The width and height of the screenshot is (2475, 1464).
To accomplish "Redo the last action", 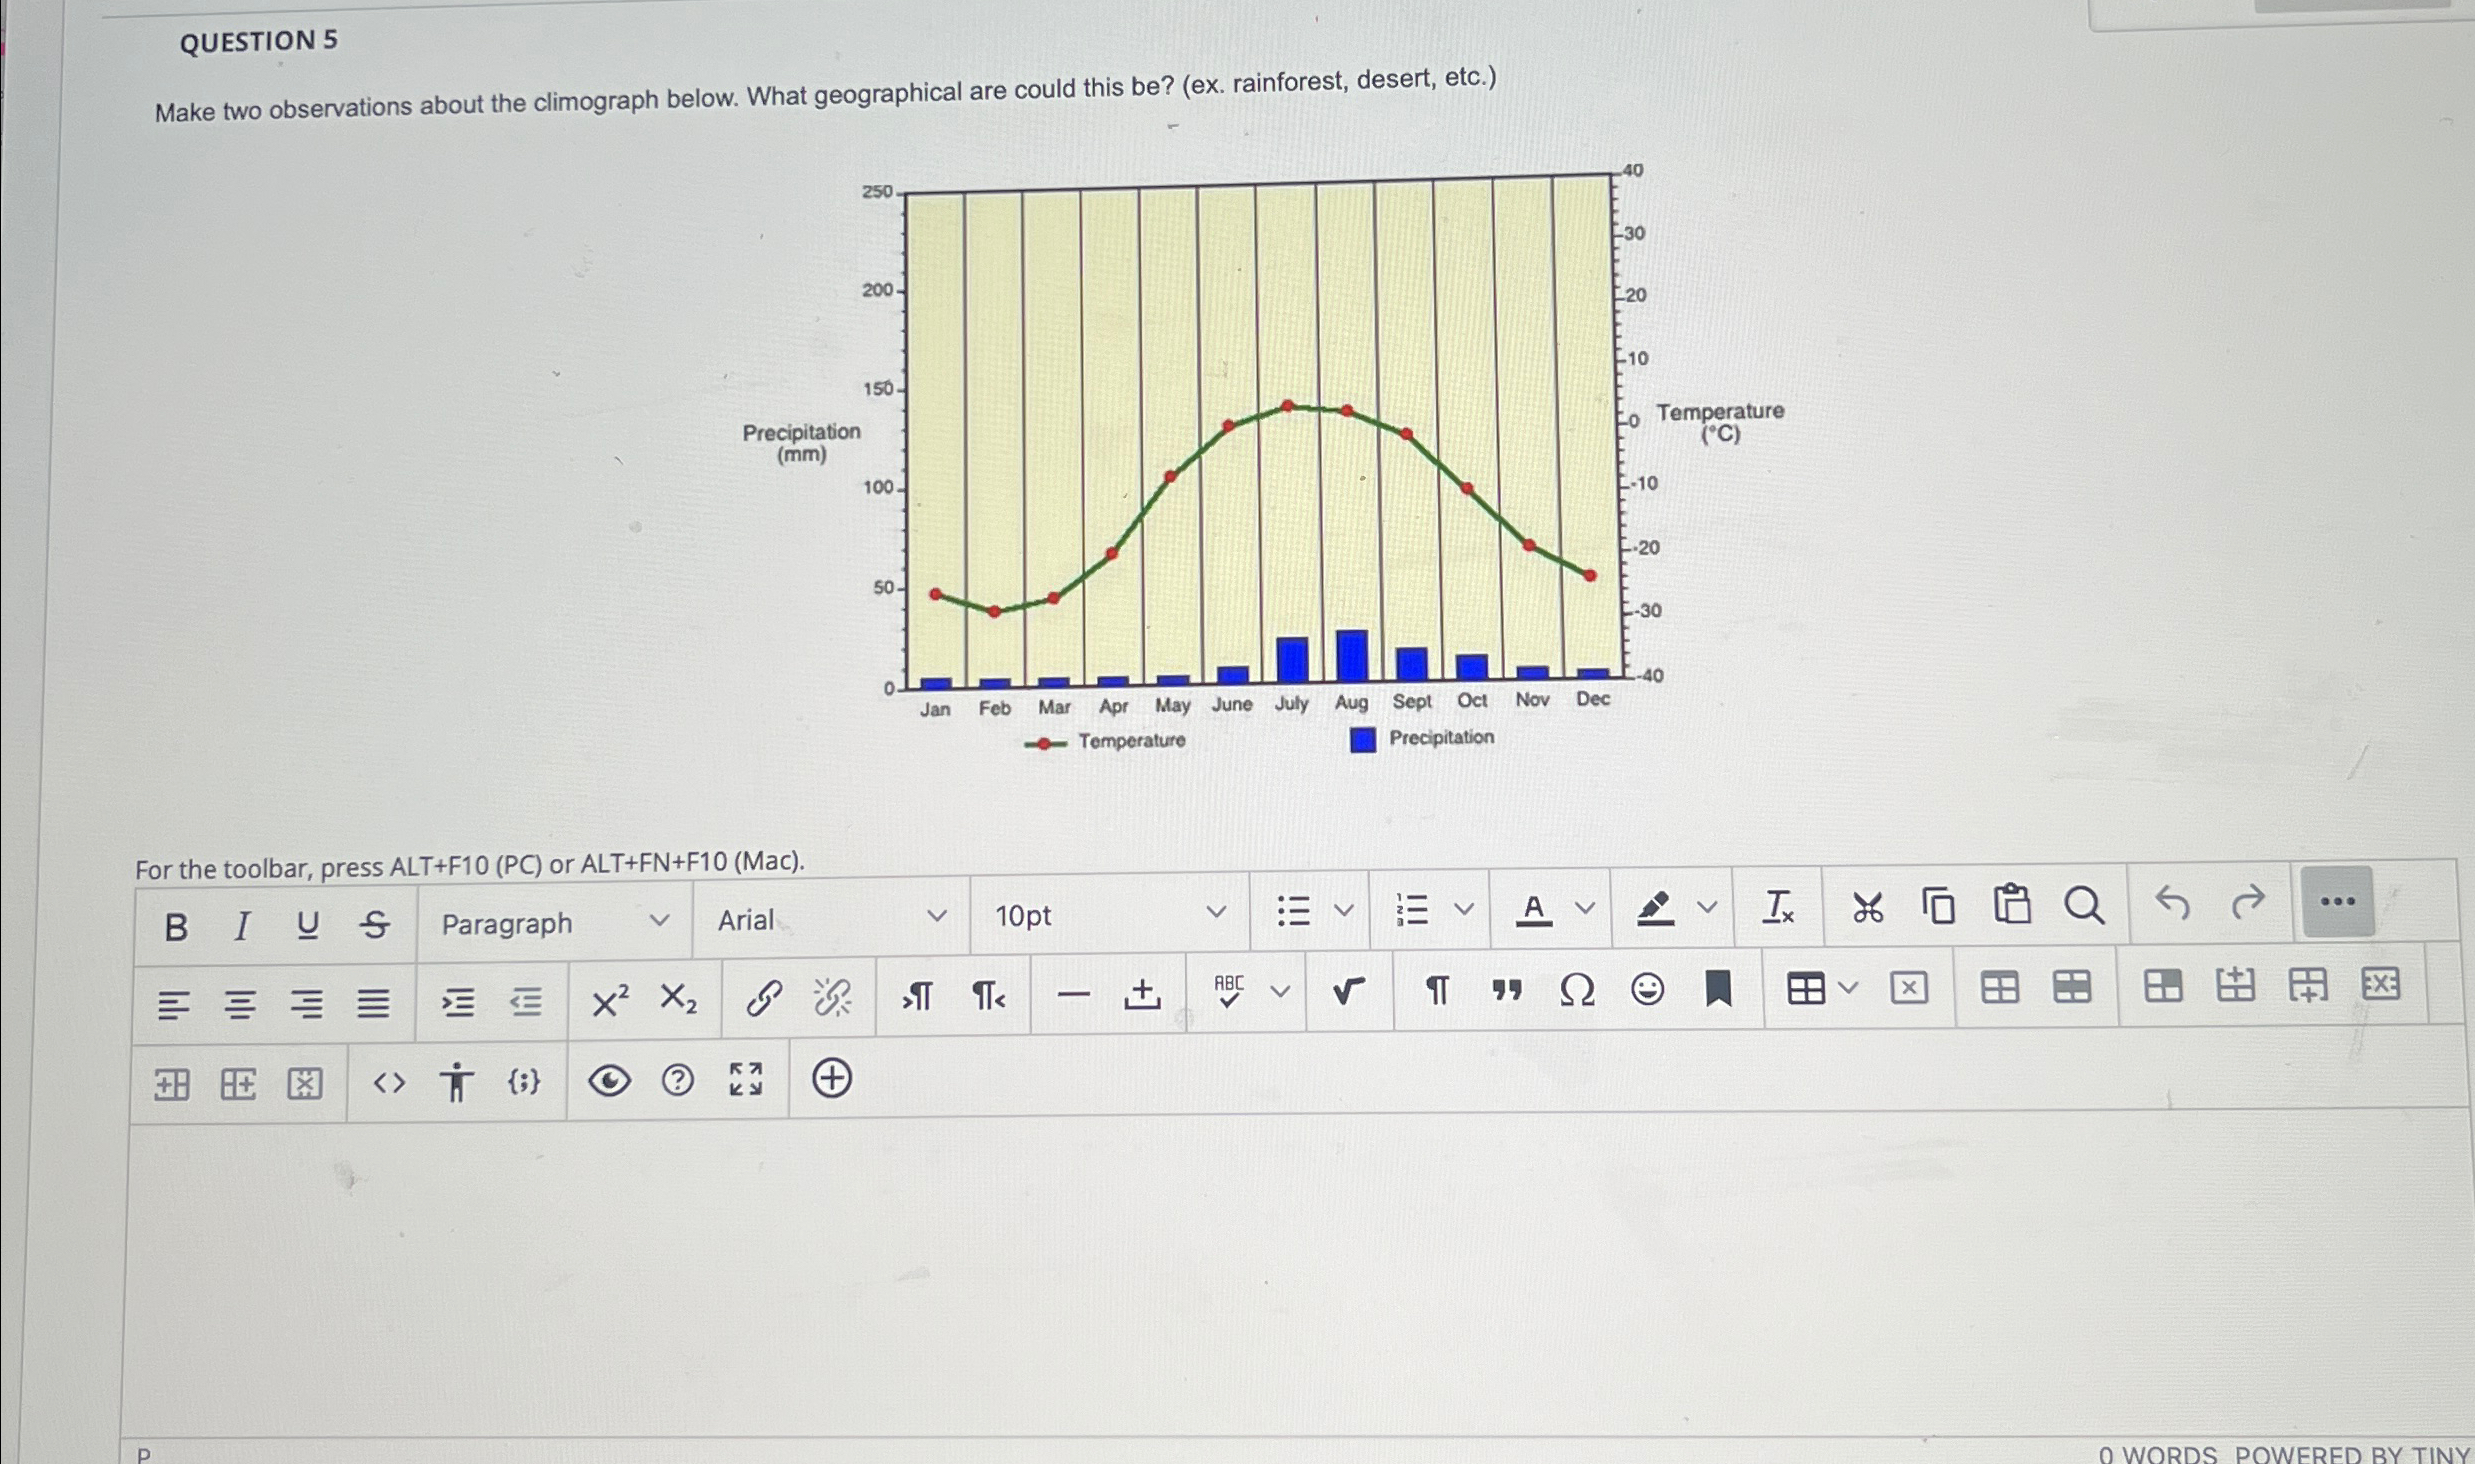I will click(2248, 901).
